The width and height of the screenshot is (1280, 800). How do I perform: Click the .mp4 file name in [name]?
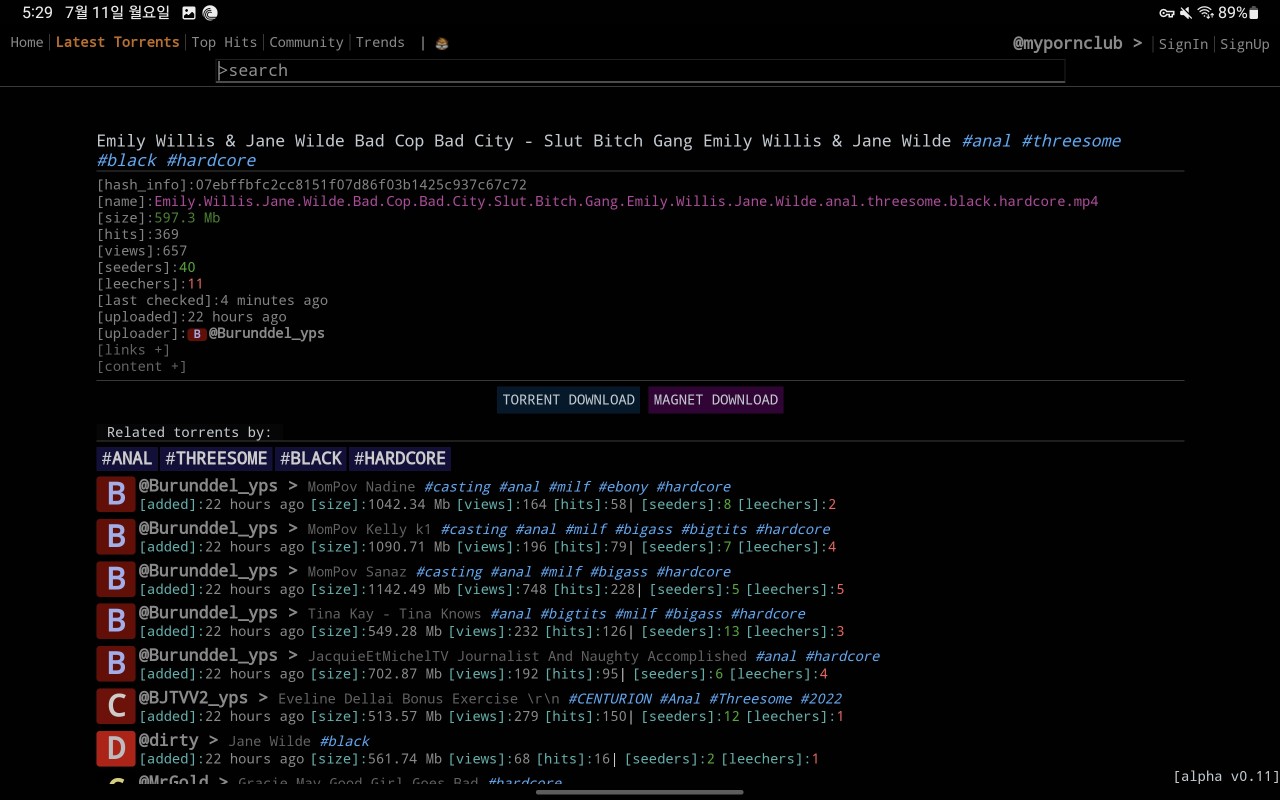(626, 202)
